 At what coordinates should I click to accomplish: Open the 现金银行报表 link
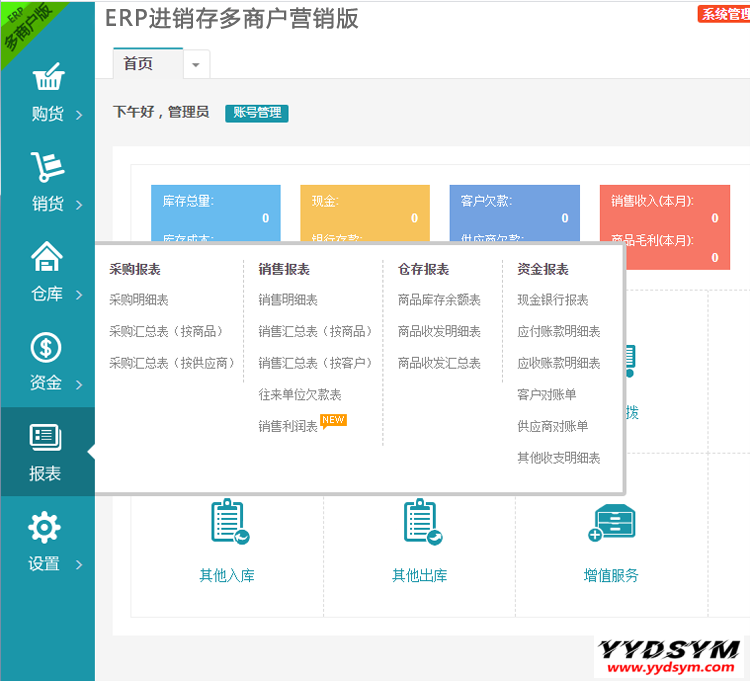[x=553, y=300]
